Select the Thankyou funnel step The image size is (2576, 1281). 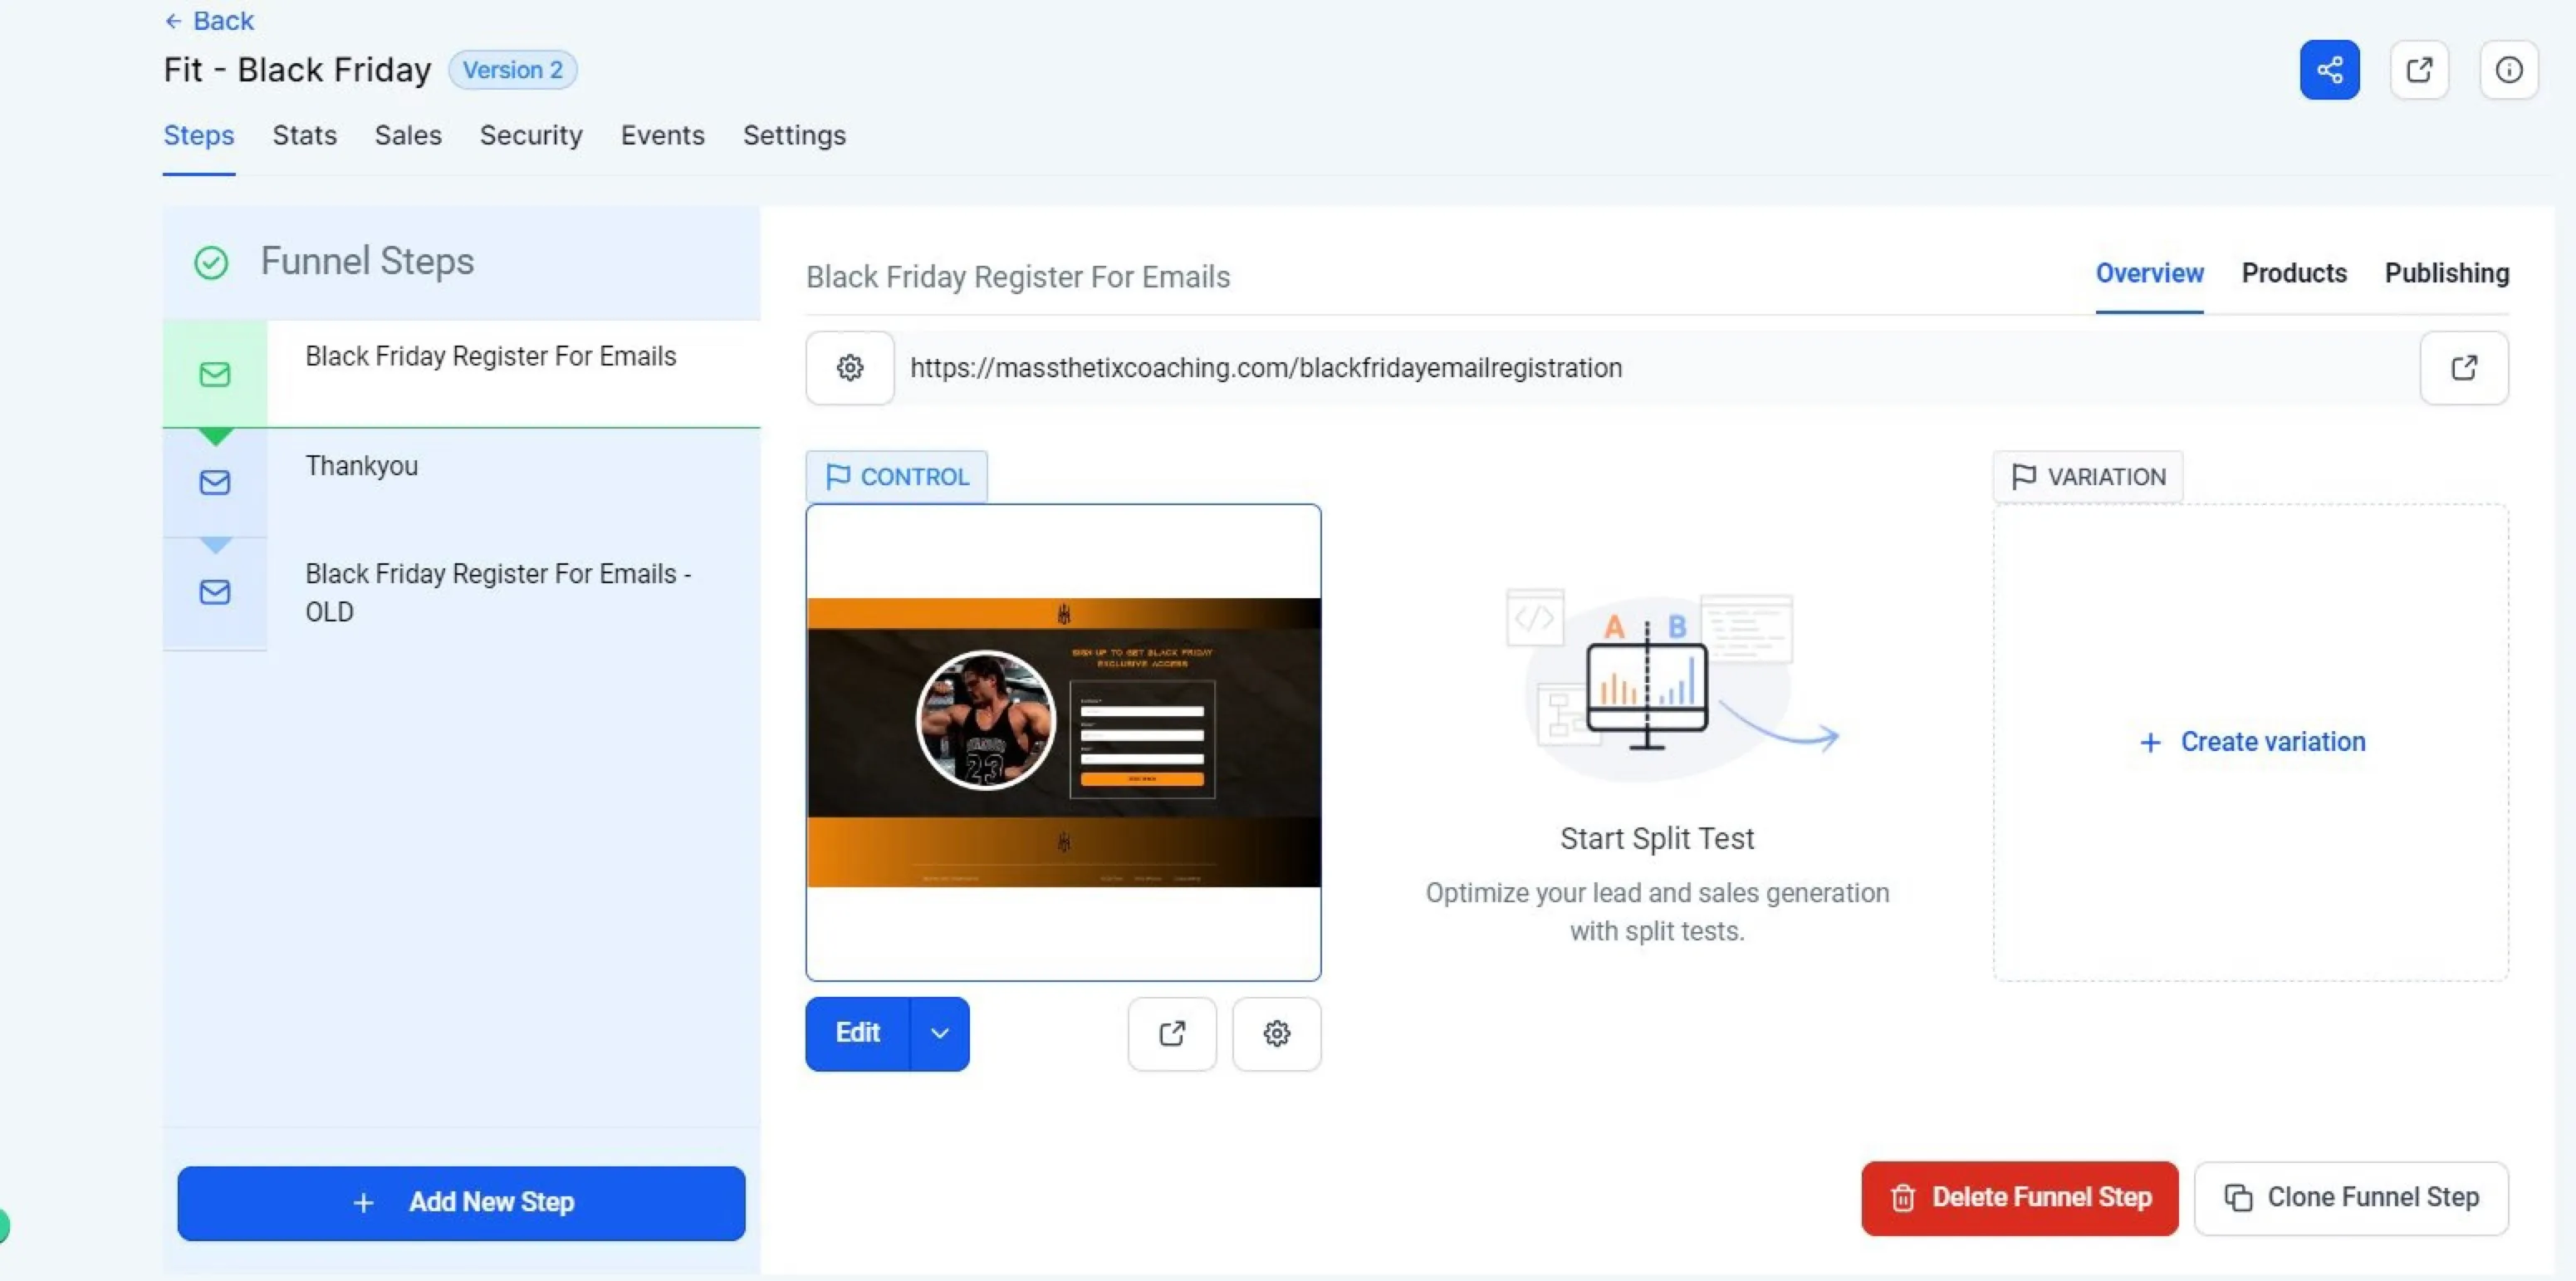click(x=461, y=483)
